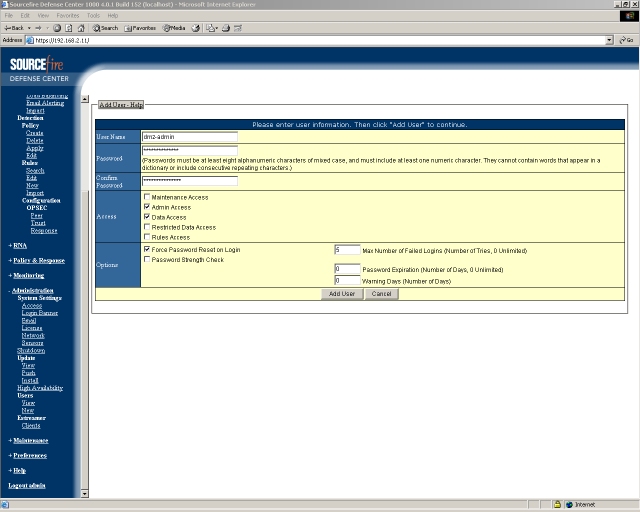
Task: Open the Add User - Help link
Action: click(121, 105)
